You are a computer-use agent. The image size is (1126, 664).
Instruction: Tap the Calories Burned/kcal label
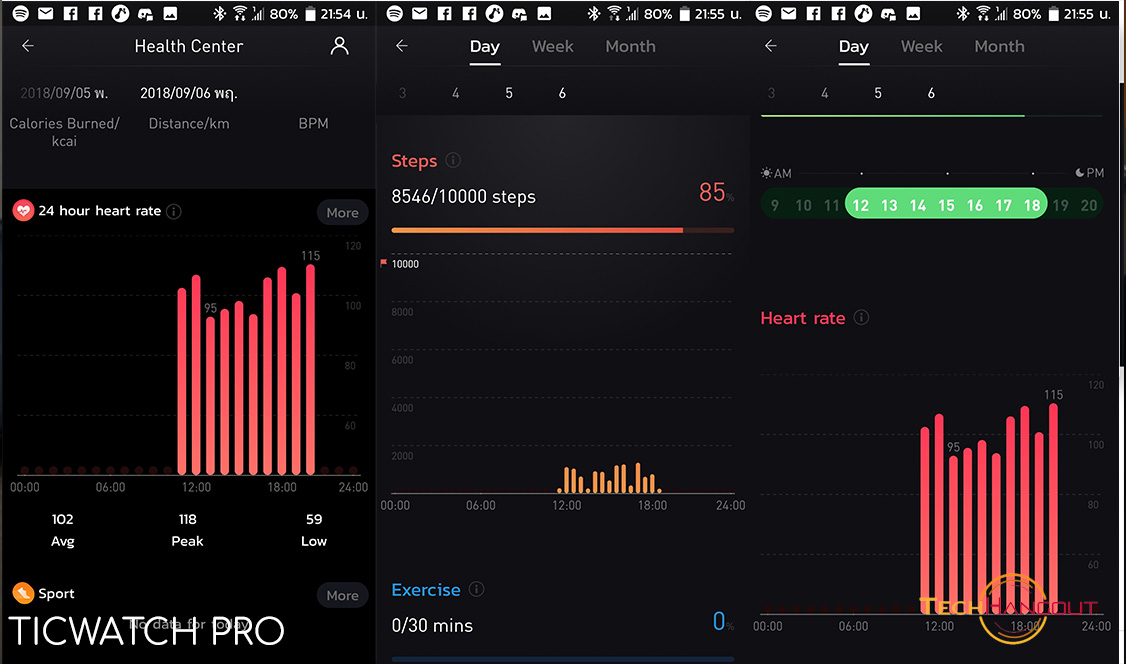(x=64, y=132)
